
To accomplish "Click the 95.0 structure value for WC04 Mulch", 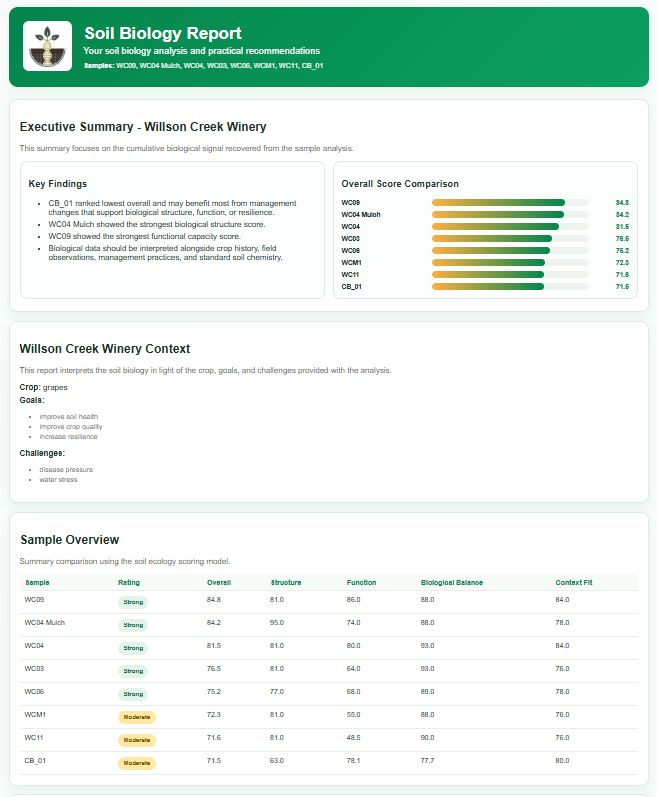I will pos(277,623).
